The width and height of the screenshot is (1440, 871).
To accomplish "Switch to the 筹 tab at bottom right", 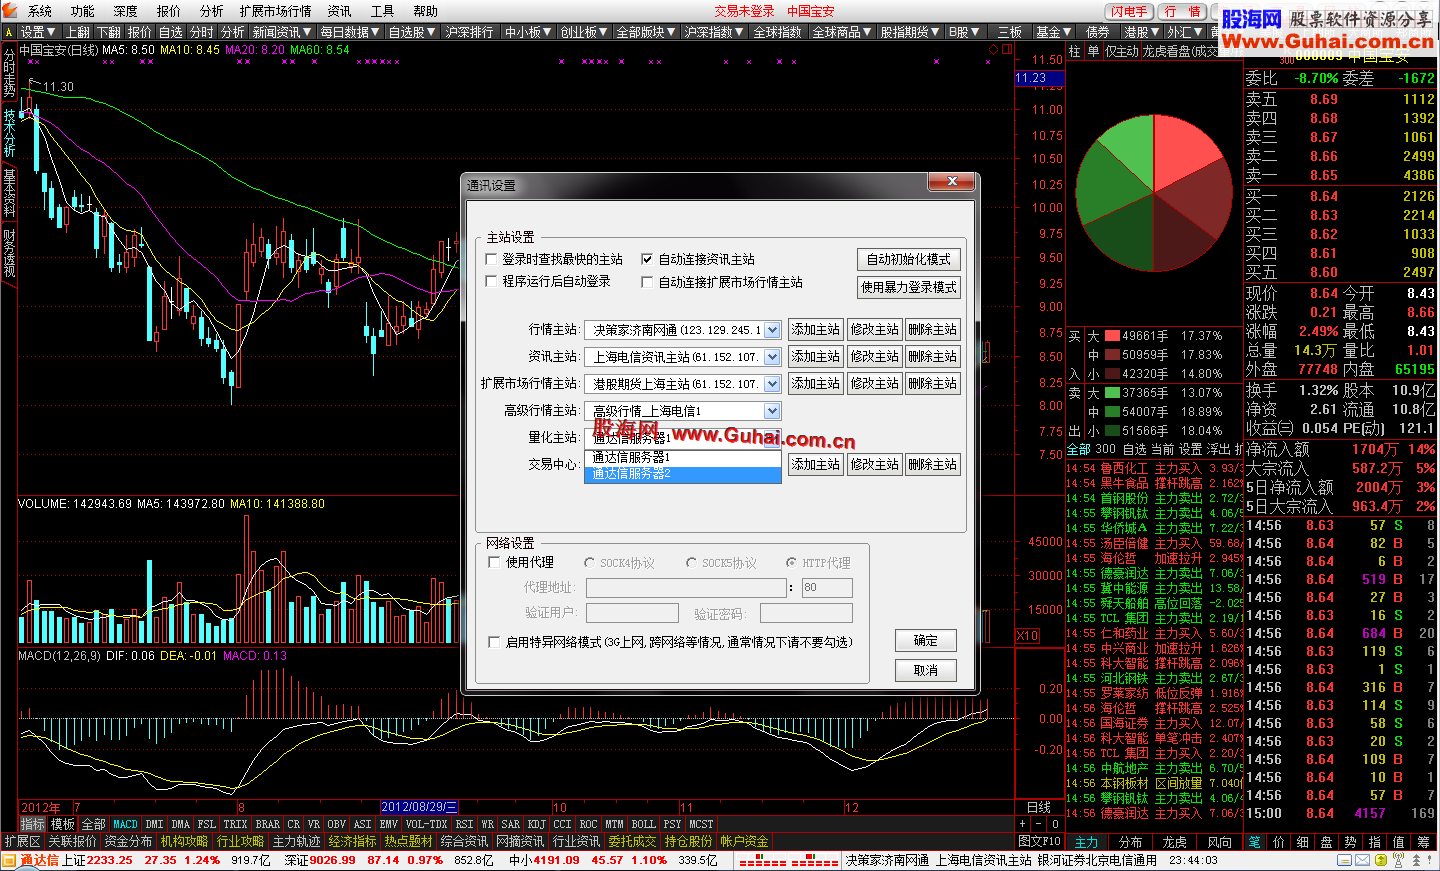I will pyautogui.click(x=1423, y=842).
